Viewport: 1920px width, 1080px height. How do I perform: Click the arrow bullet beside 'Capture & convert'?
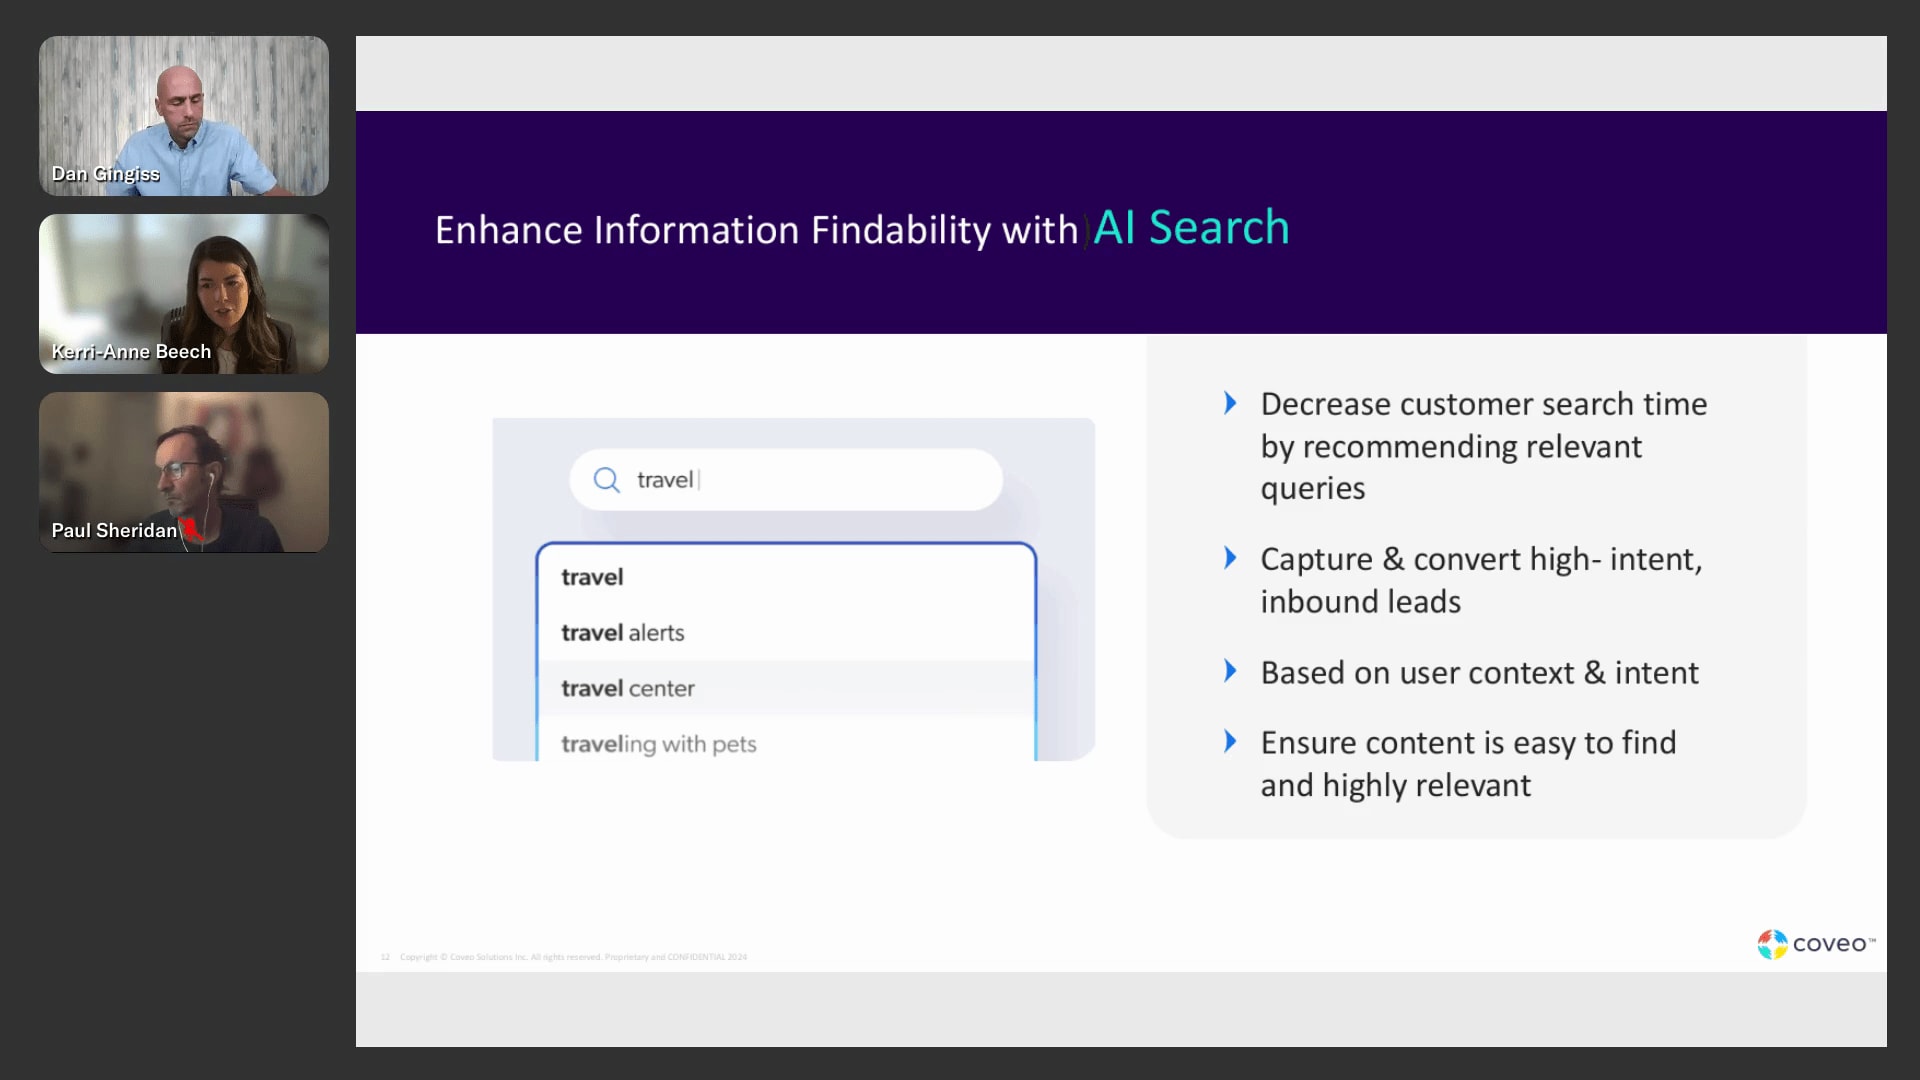point(1230,558)
